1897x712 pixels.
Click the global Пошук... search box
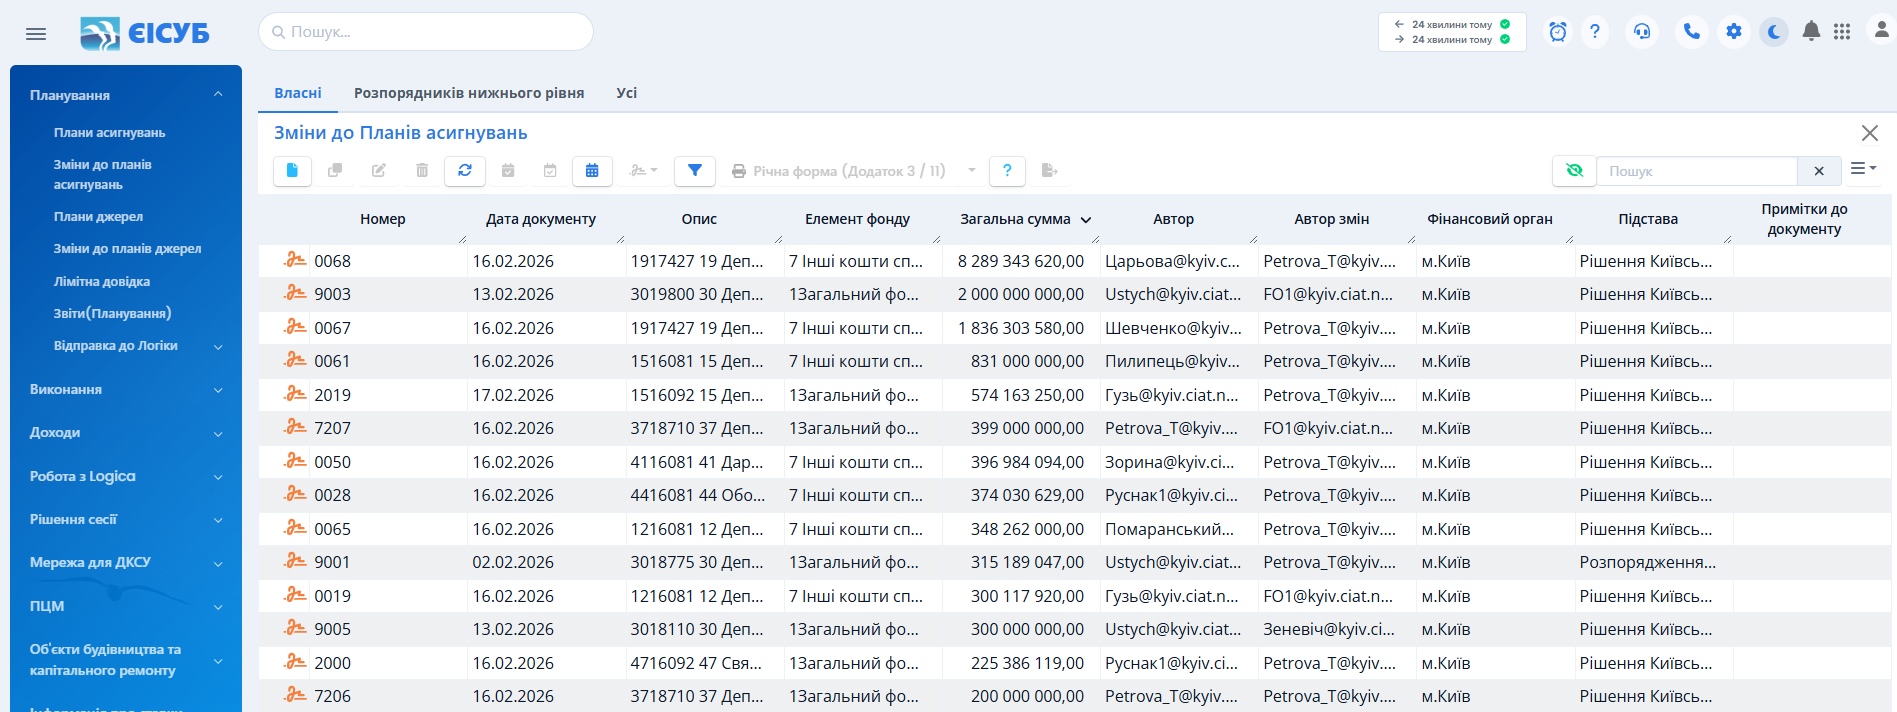[x=426, y=32]
